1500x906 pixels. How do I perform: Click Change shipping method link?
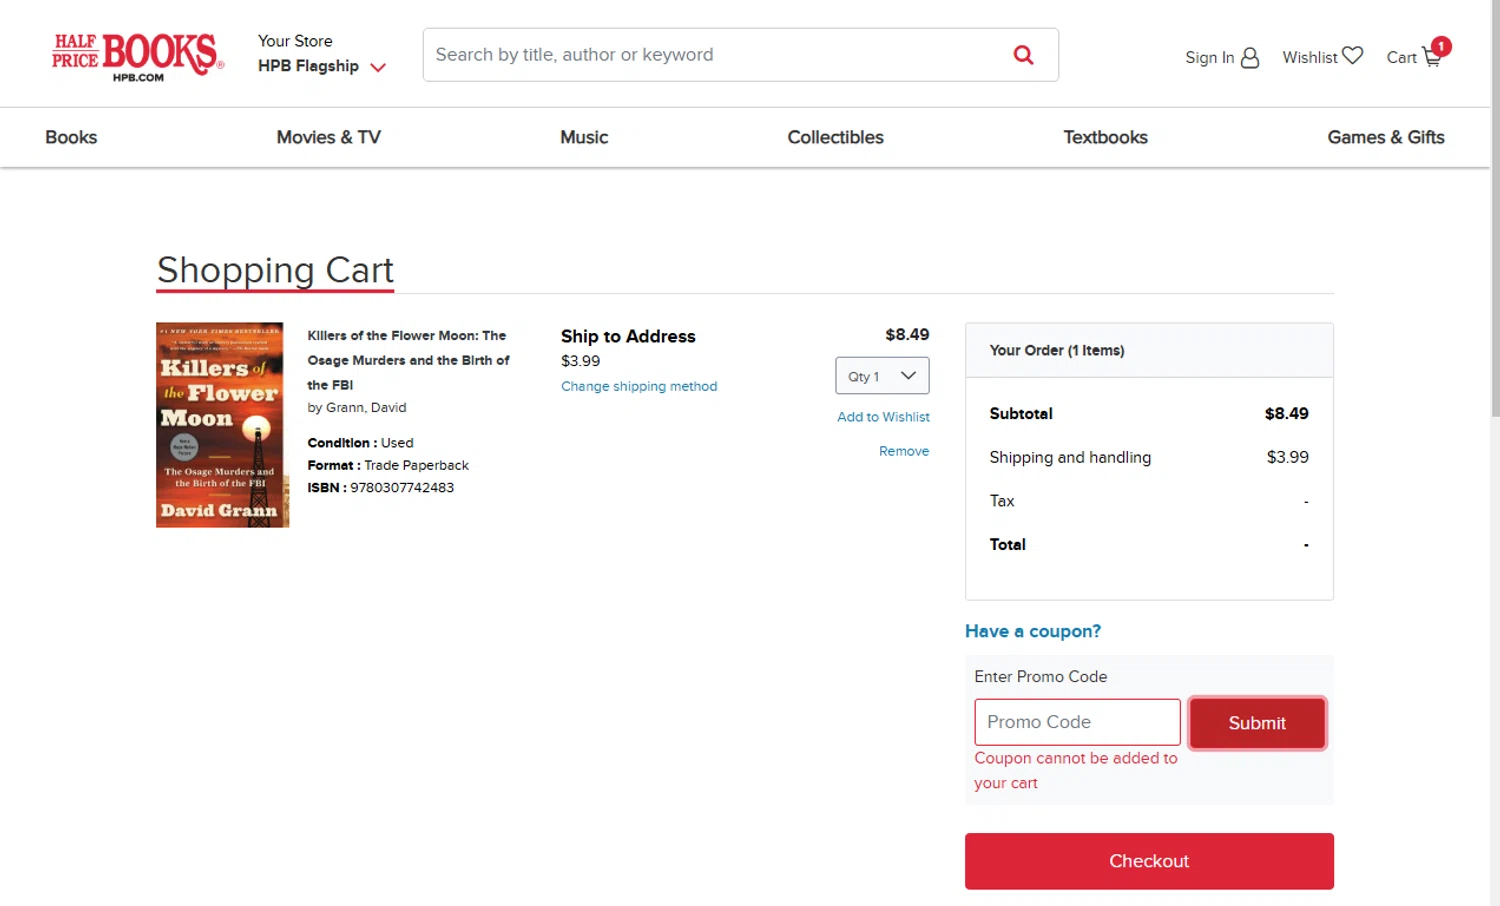coord(639,386)
